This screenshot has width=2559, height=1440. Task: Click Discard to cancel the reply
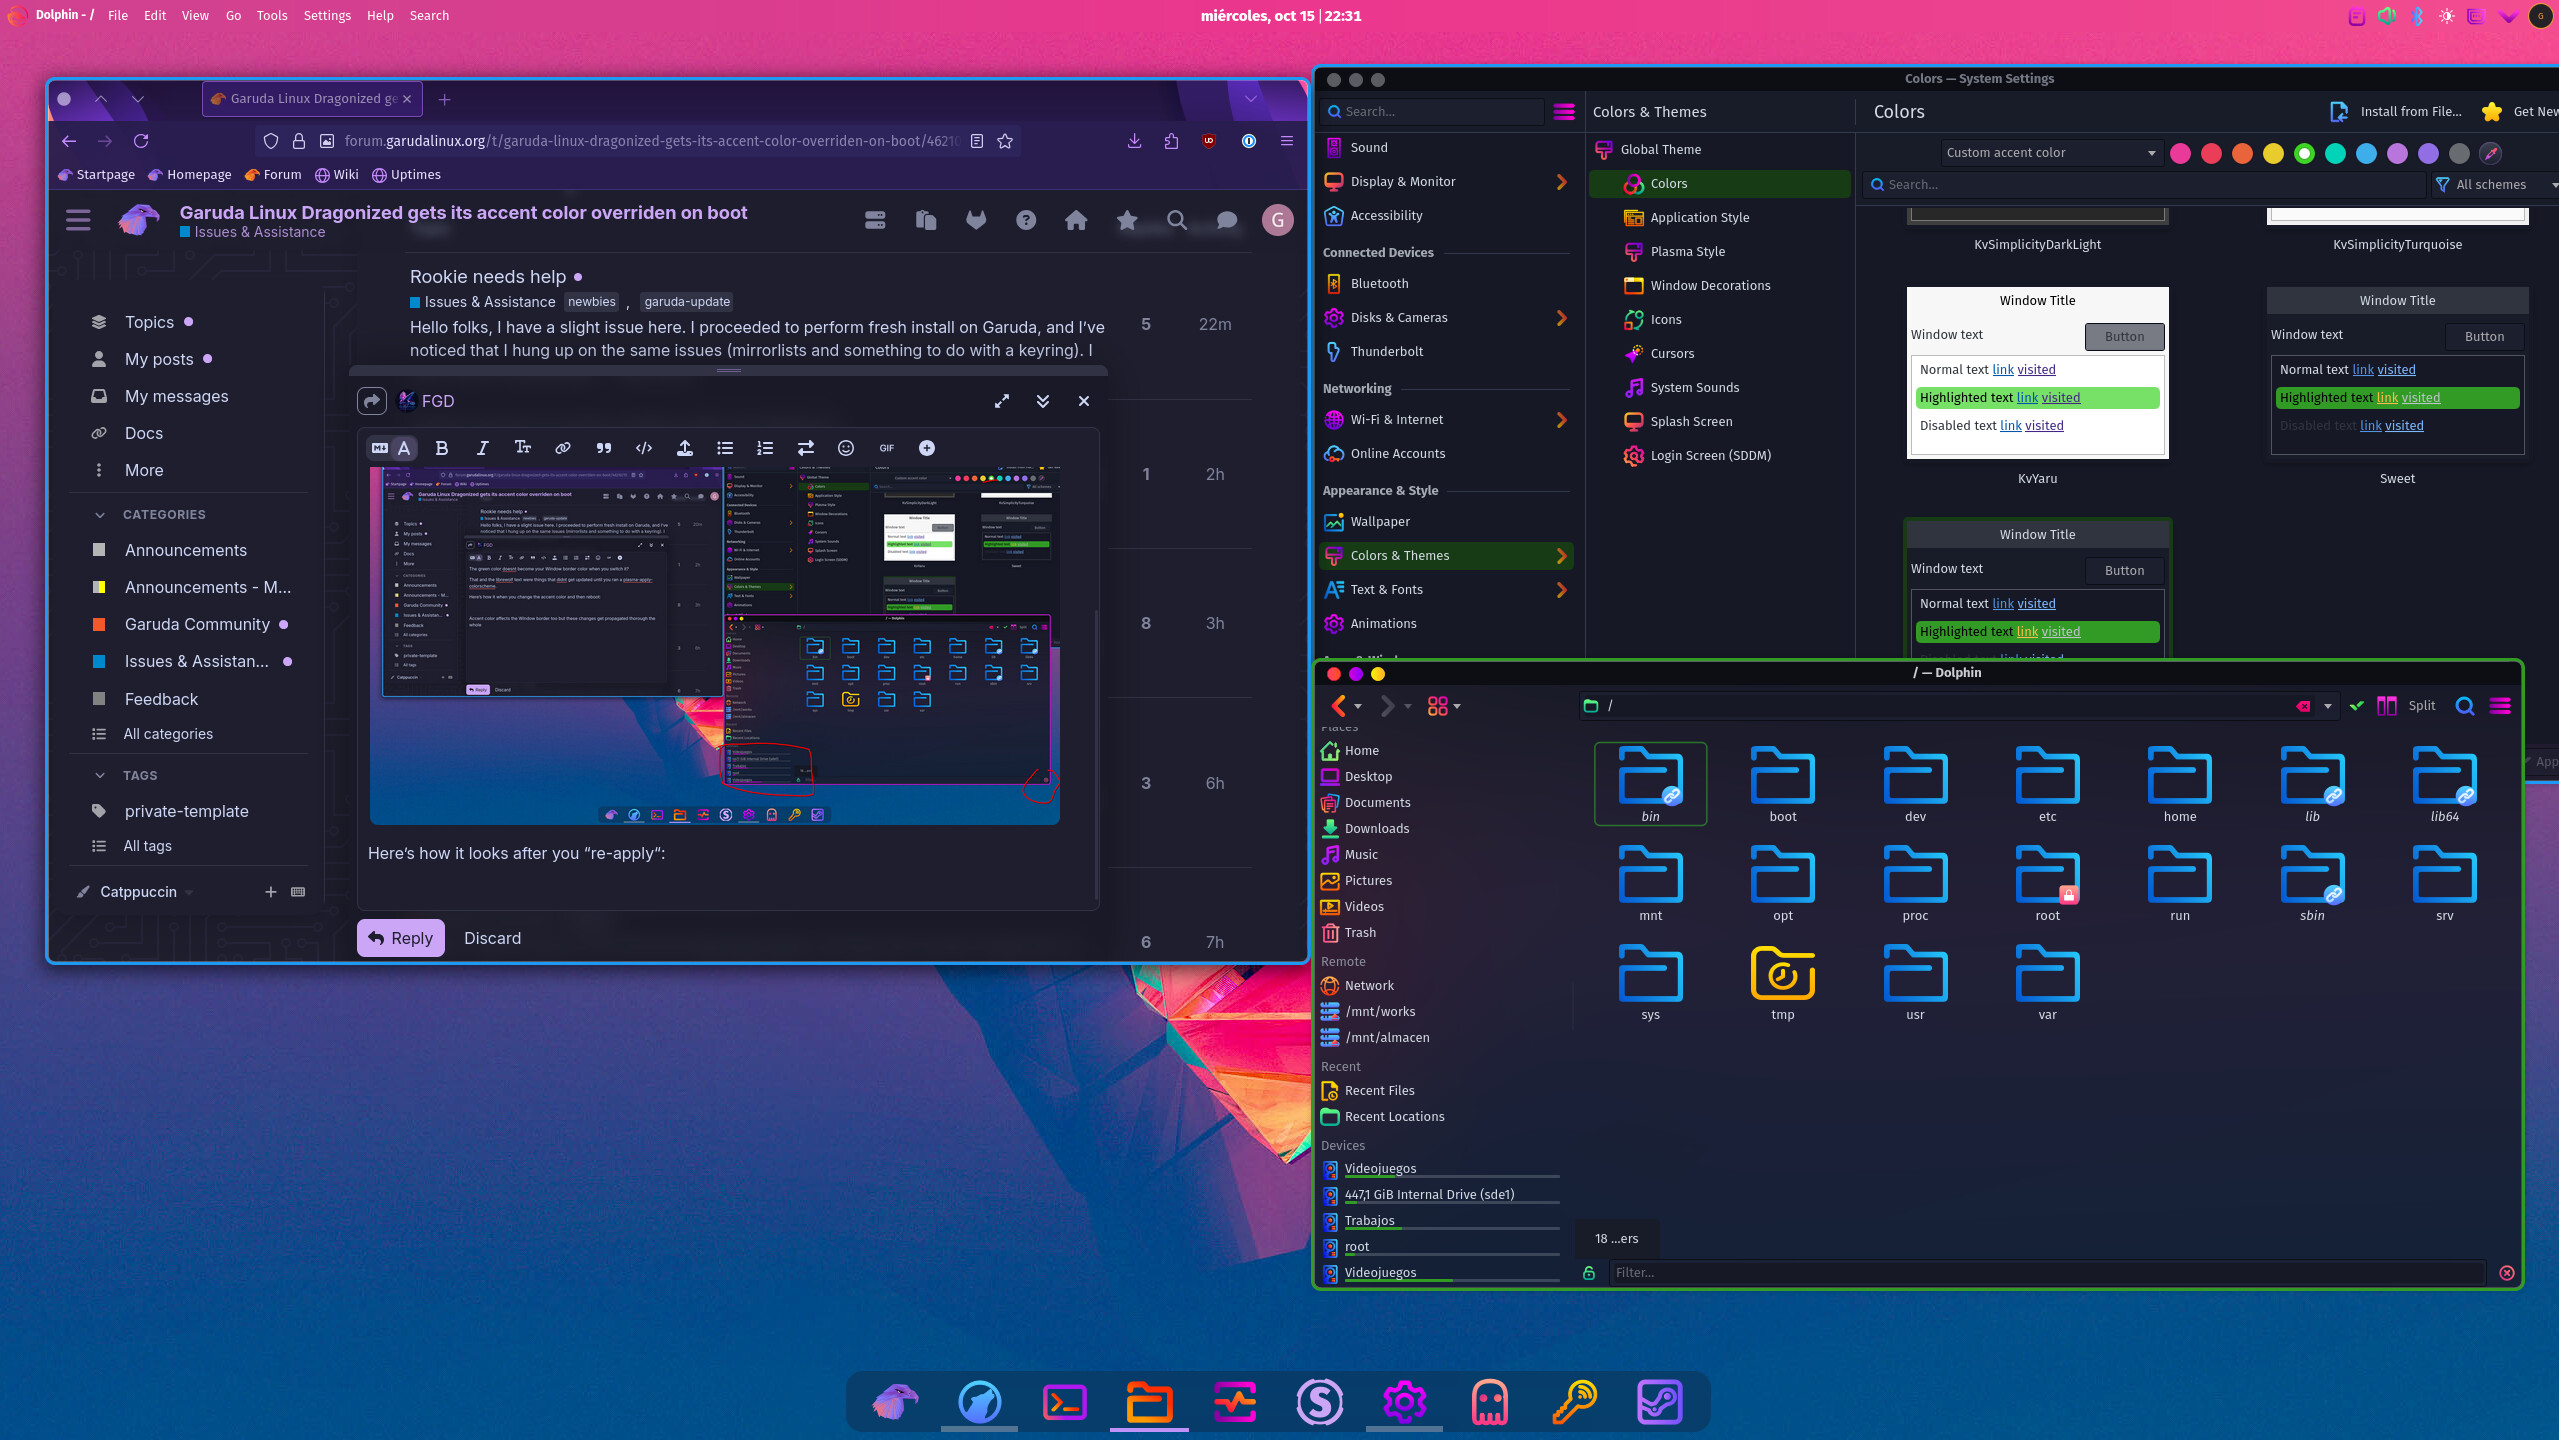pos(492,938)
